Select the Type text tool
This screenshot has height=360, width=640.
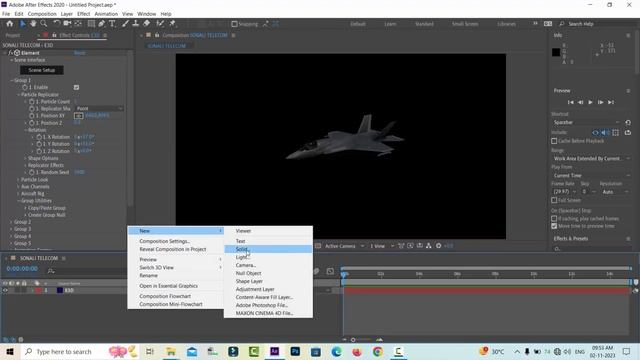[x=112, y=24]
